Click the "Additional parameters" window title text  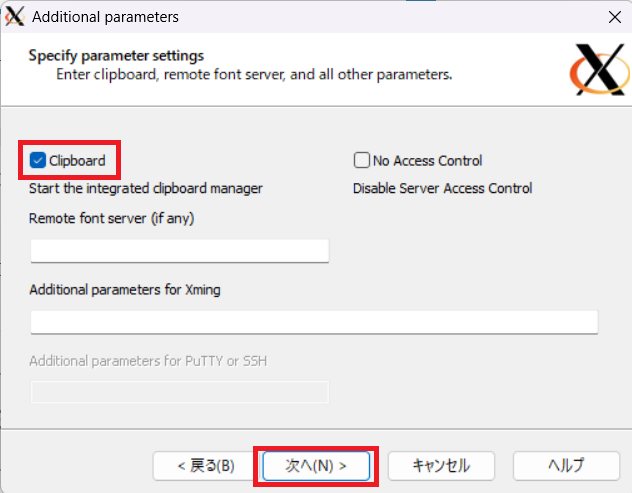pos(105,17)
